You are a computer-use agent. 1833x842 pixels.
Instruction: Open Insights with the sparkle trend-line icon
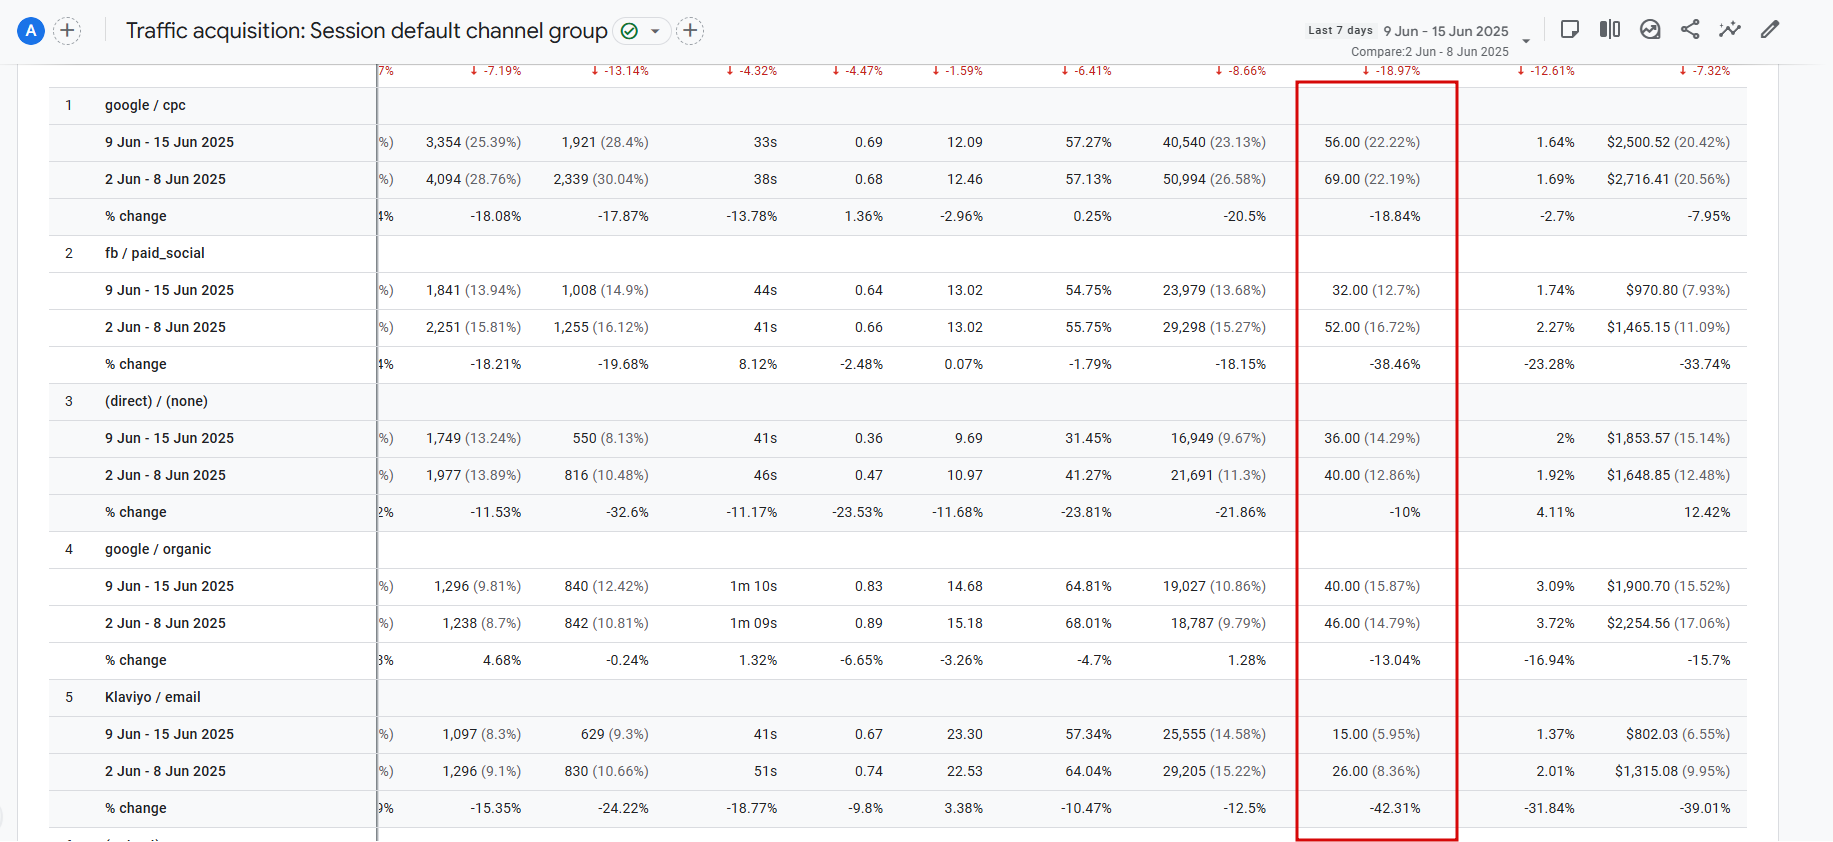(1730, 29)
